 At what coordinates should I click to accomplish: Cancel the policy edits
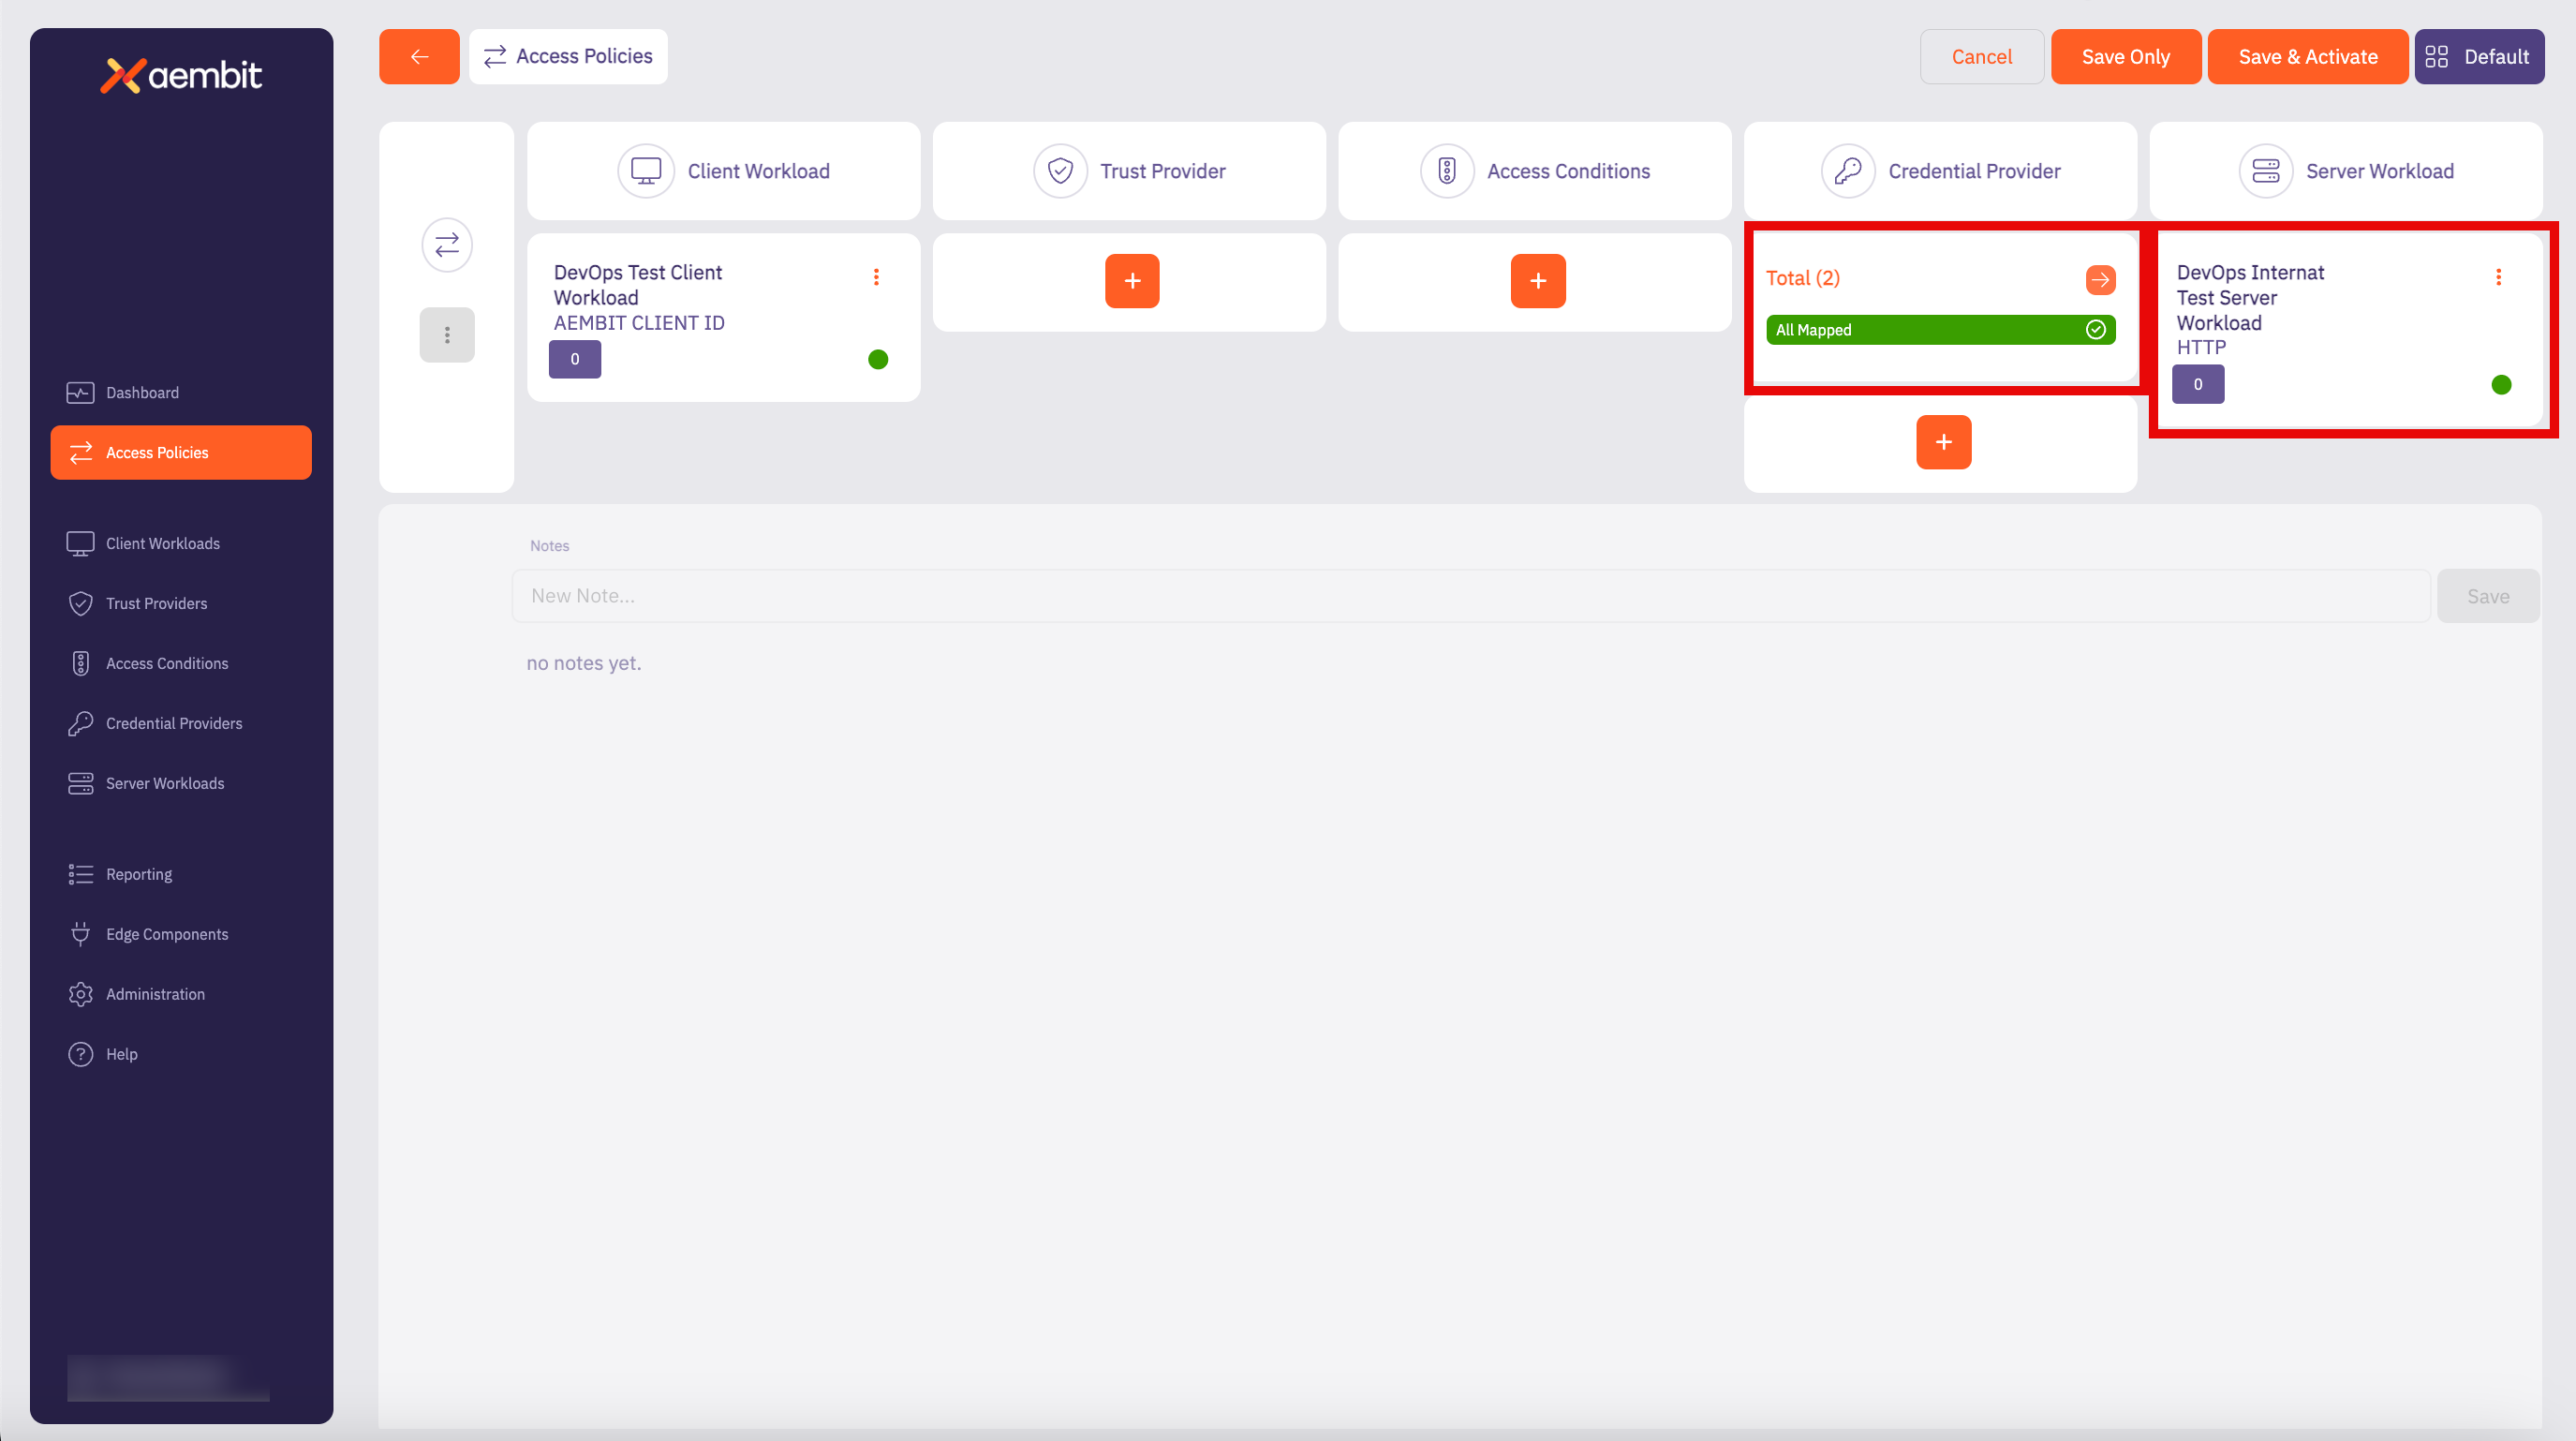pos(1981,56)
